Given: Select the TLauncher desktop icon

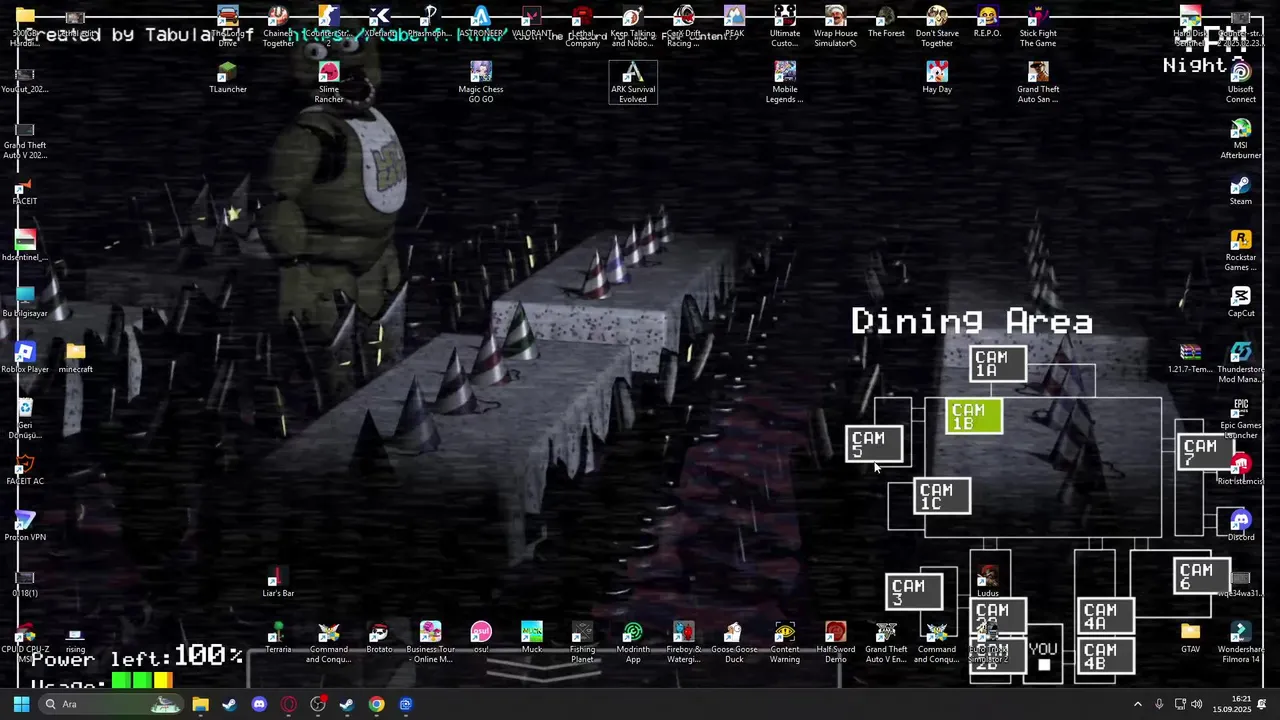Looking at the screenshot, I should click(x=228, y=78).
